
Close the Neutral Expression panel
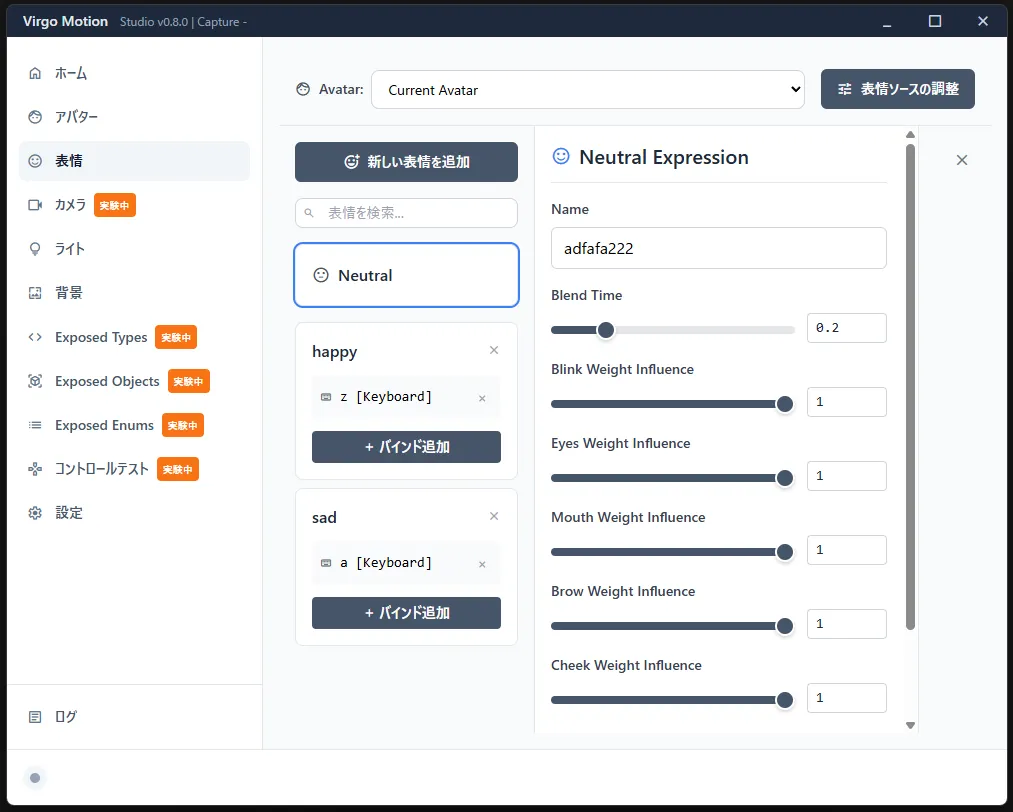(961, 160)
